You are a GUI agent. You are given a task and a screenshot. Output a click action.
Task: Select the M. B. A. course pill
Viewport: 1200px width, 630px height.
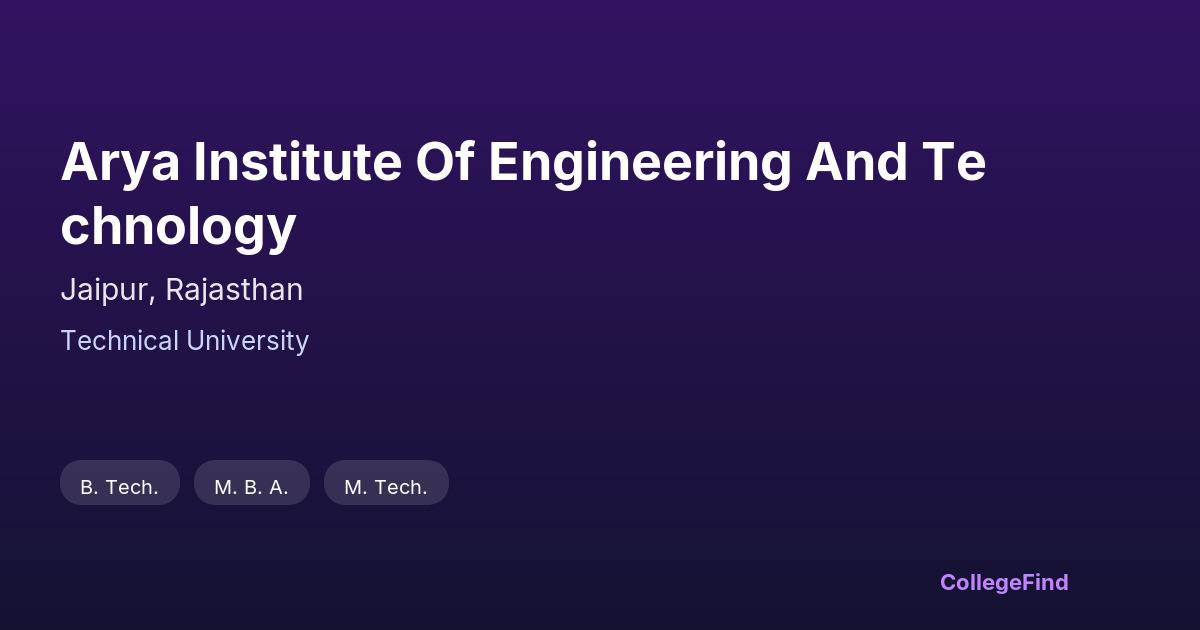(x=251, y=487)
